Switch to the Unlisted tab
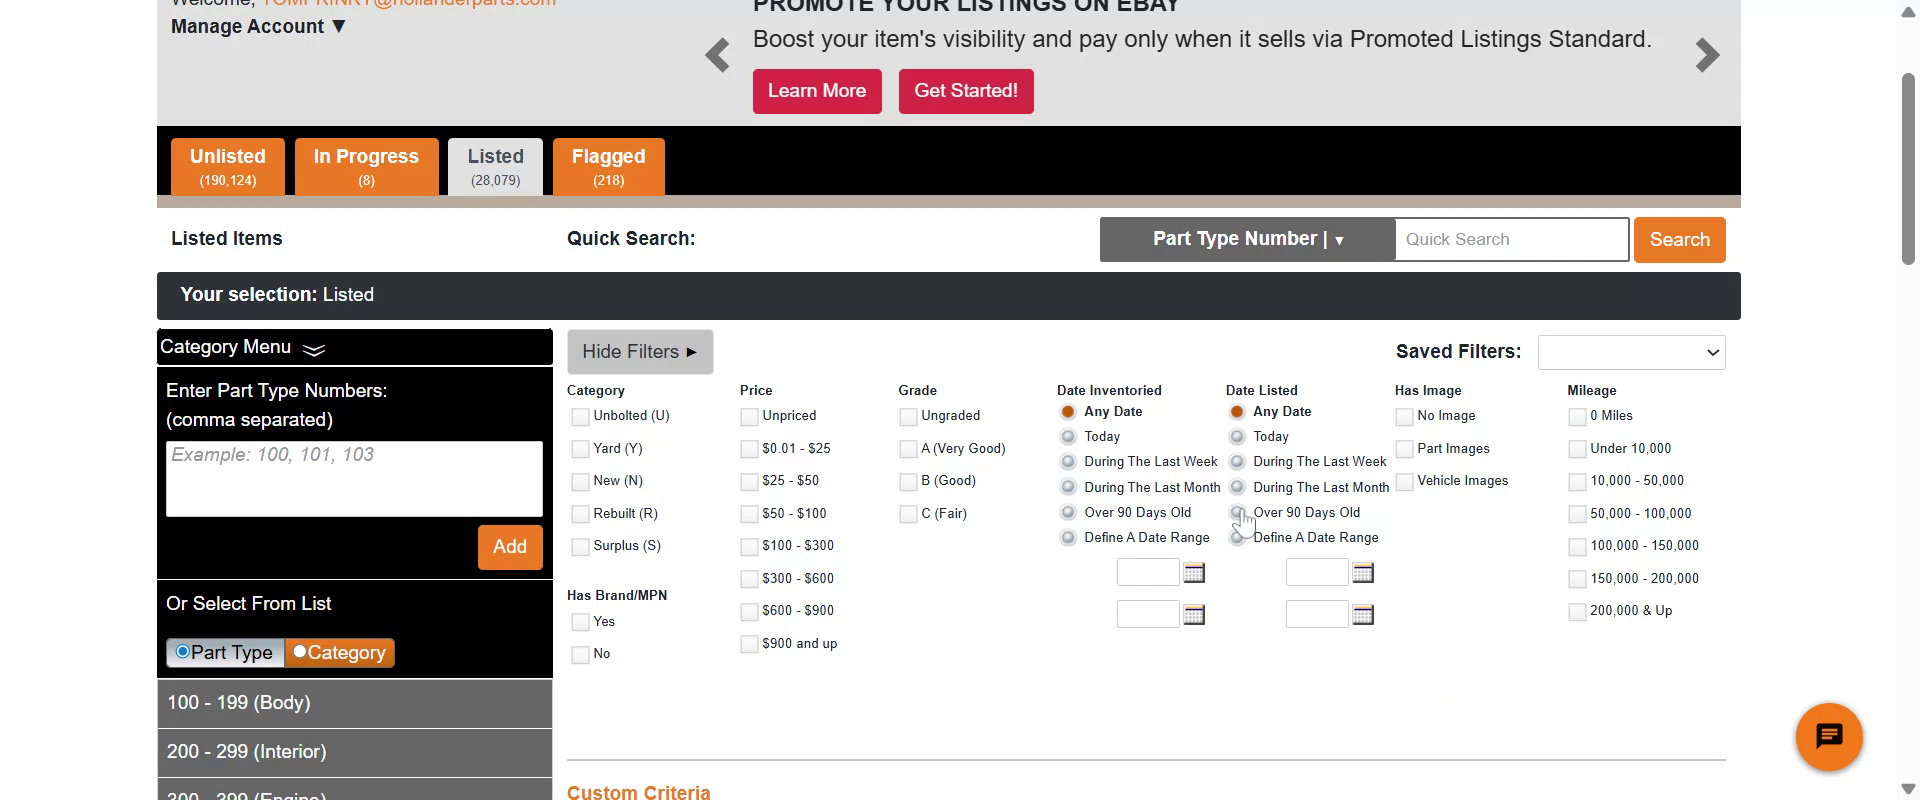This screenshot has height=800, width=1920. pyautogui.click(x=228, y=166)
